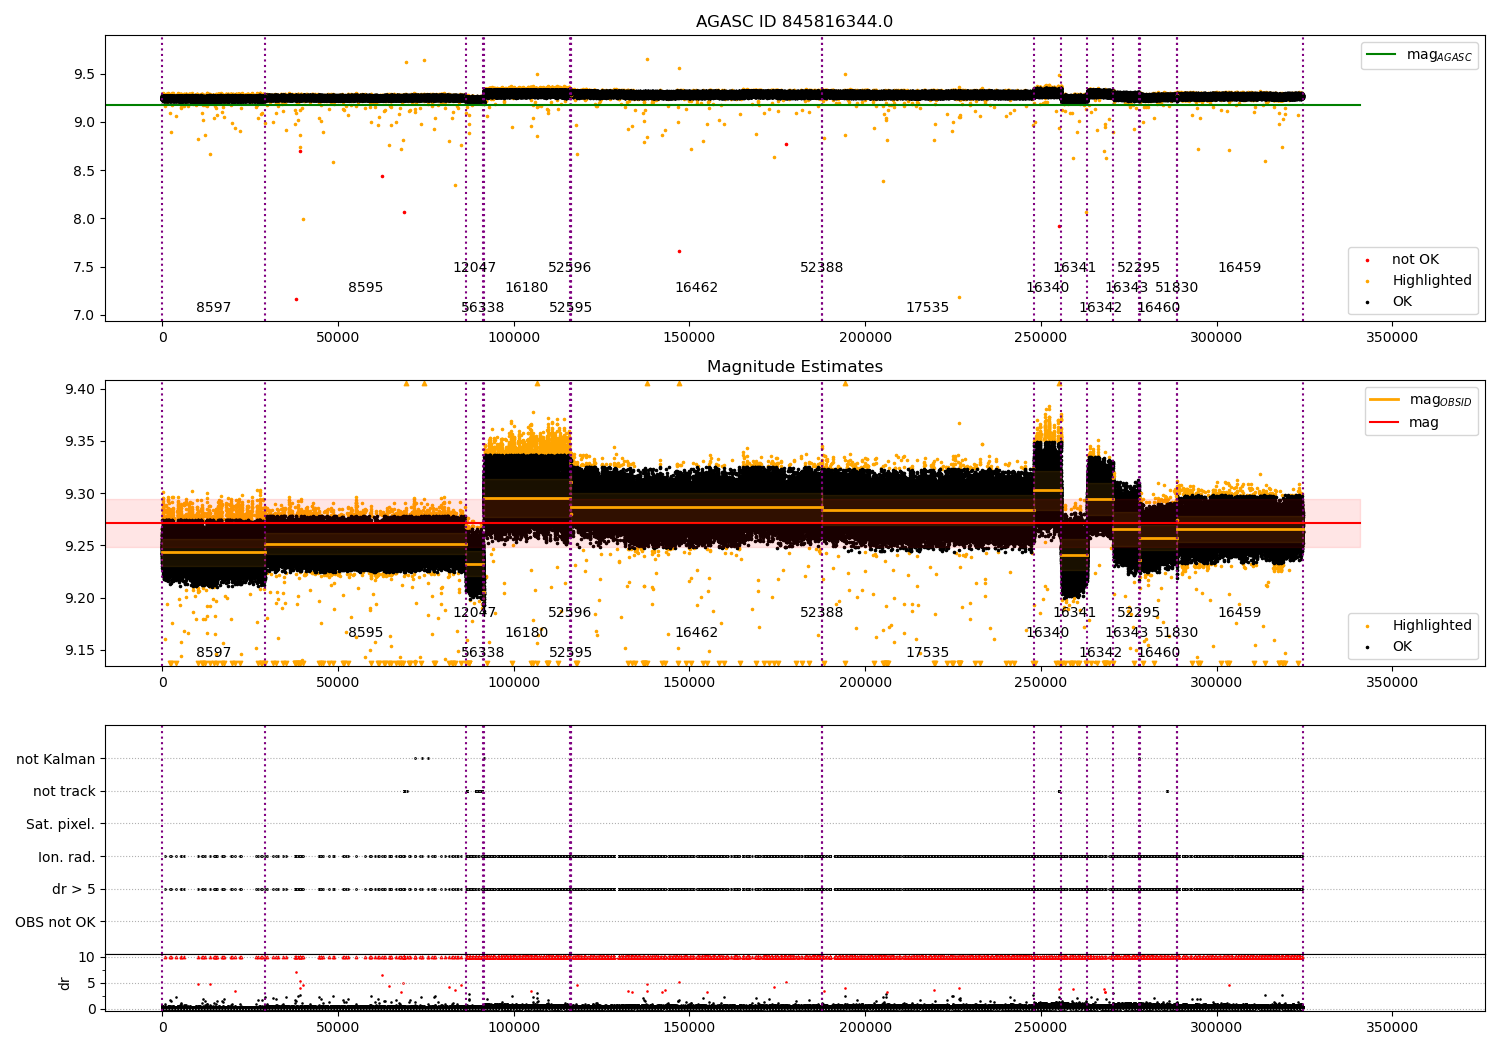Click the title "AGASC ID 845816344.0"

[794, 22]
